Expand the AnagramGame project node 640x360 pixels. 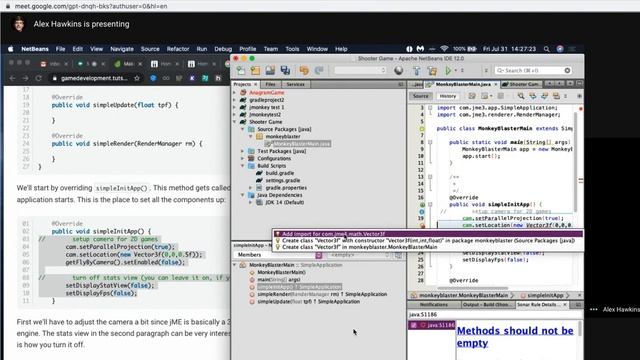(235, 93)
